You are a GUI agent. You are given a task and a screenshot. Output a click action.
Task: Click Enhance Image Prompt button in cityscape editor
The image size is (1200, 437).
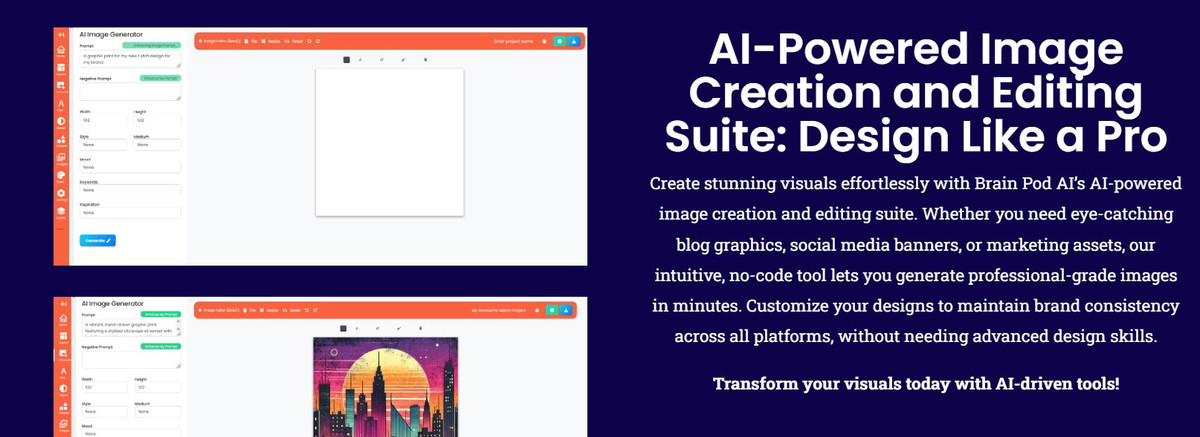click(160, 314)
